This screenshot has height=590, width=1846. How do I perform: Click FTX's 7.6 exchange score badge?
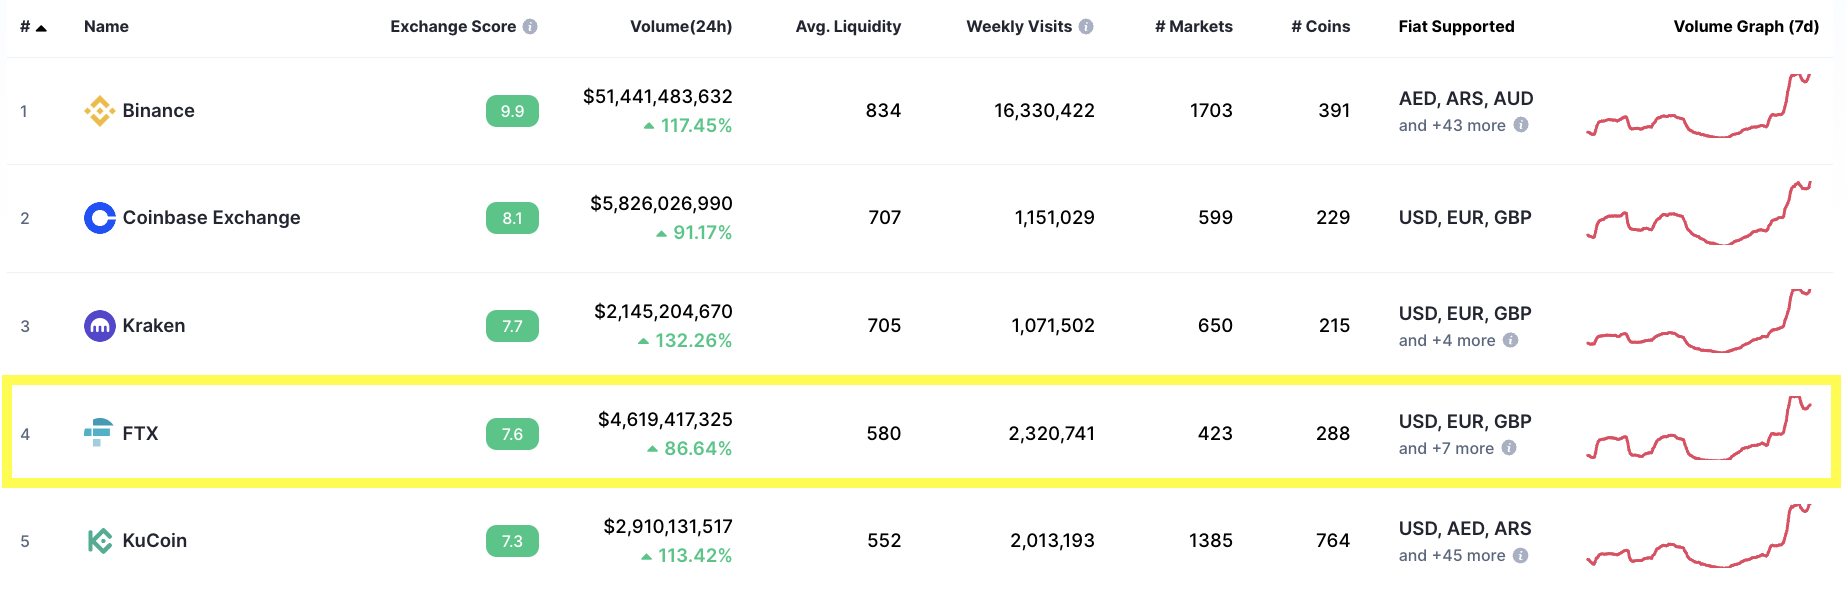pyautogui.click(x=512, y=434)
